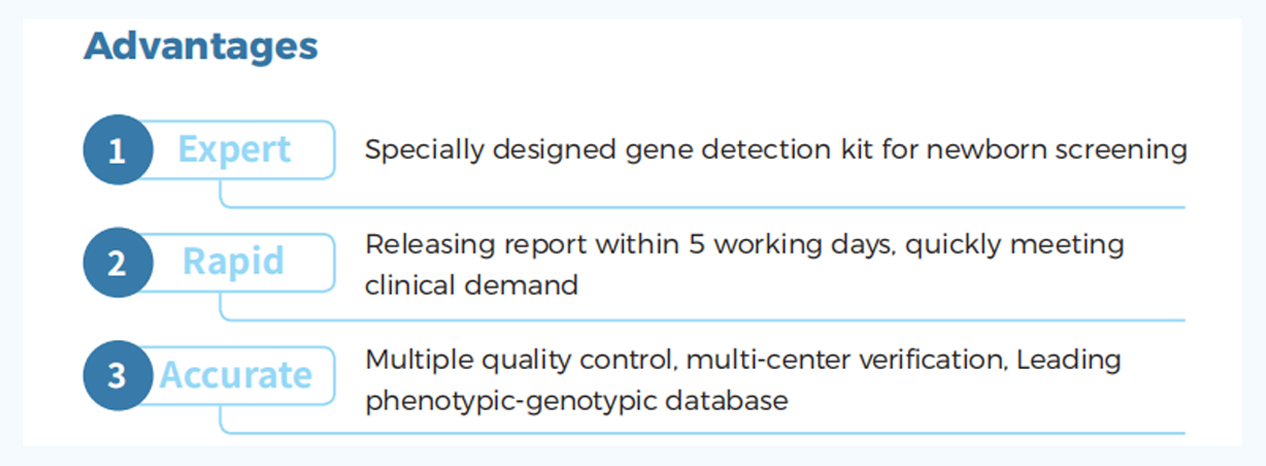Select the "phenotypic-genotypic database" text
Image resolution: width=1266 pixels, height=466 pixels.
pos(576,400)
